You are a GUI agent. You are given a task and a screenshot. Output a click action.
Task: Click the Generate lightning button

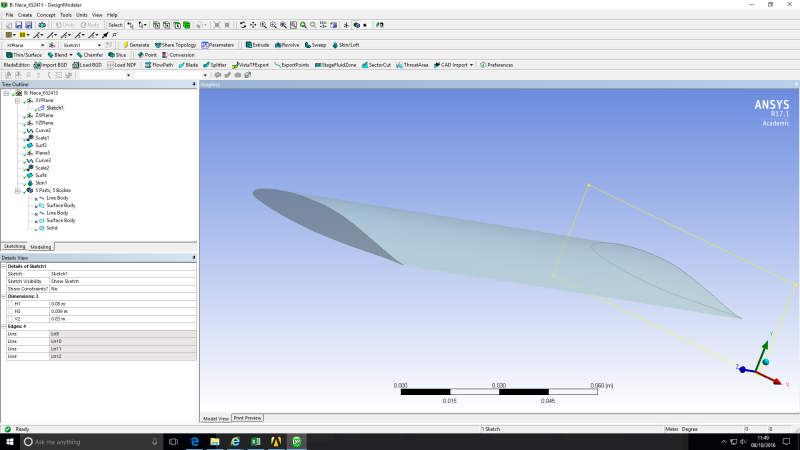click(x=136, y=45)
